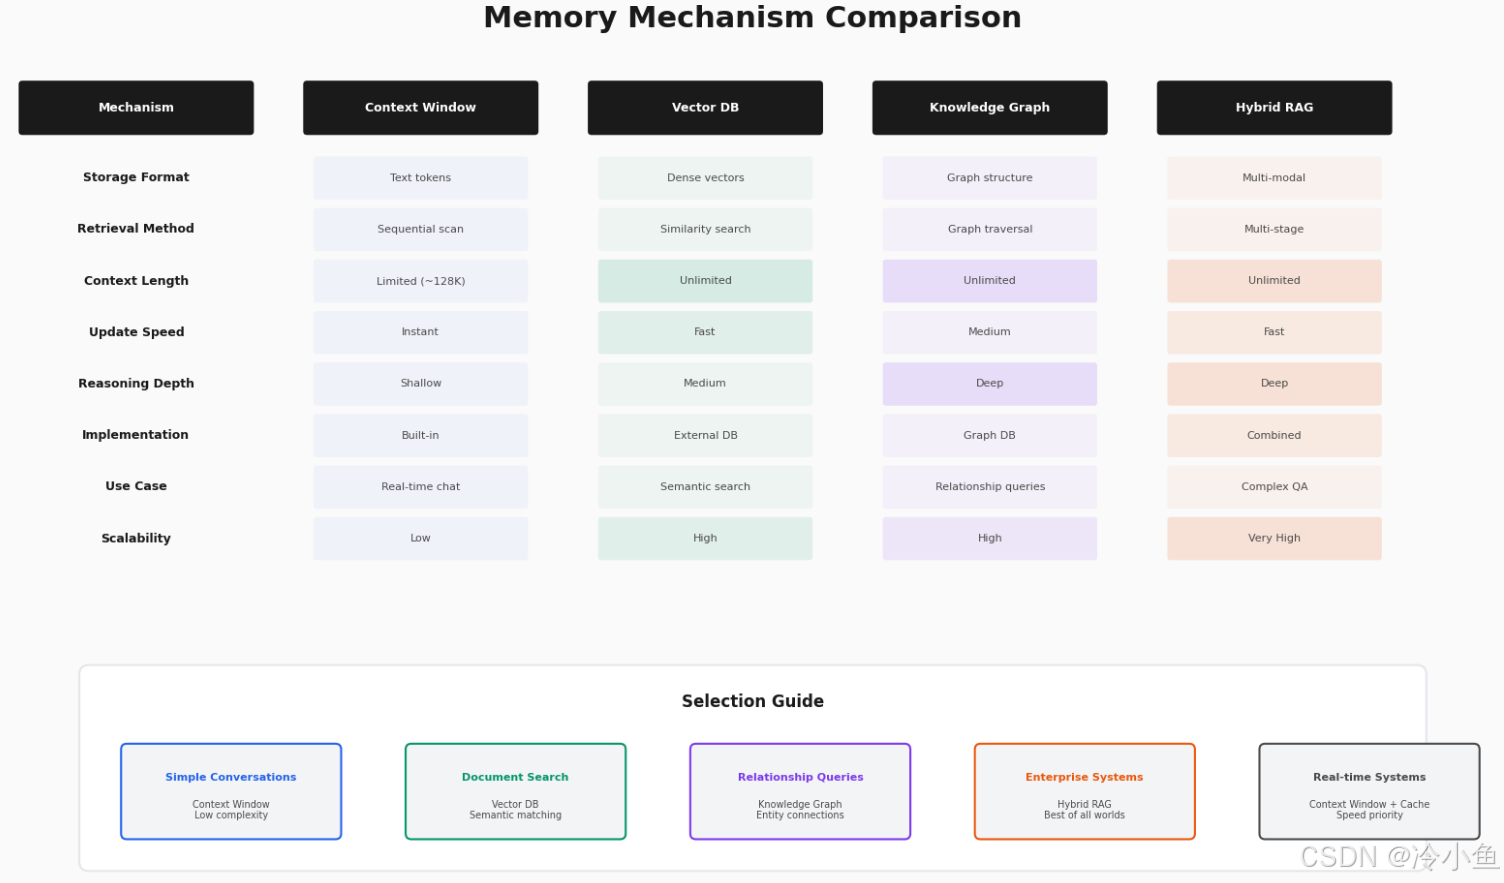
Task: Click the Text tokens cell
Action: [421, 178]
